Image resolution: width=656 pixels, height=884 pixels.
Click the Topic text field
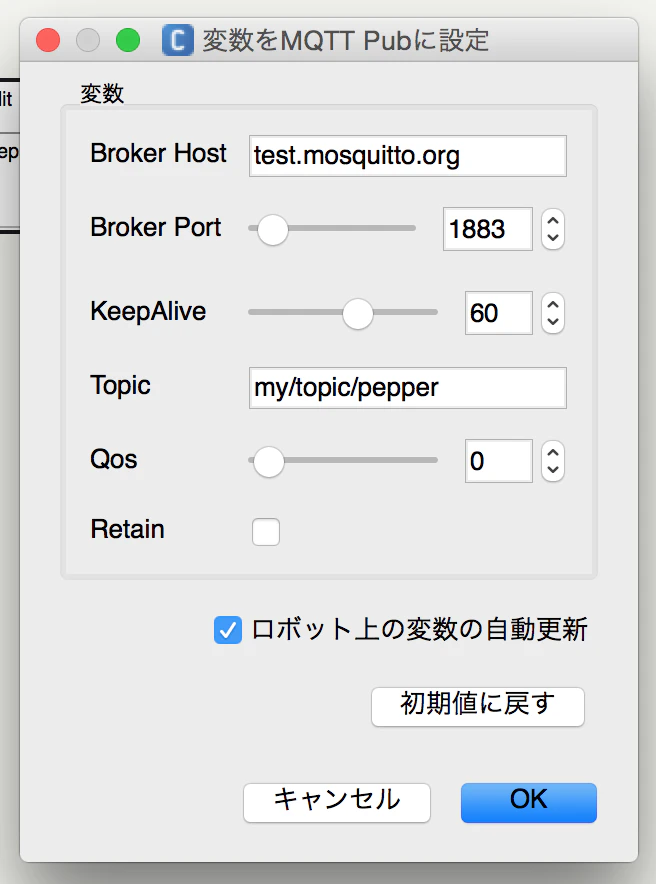407,388
